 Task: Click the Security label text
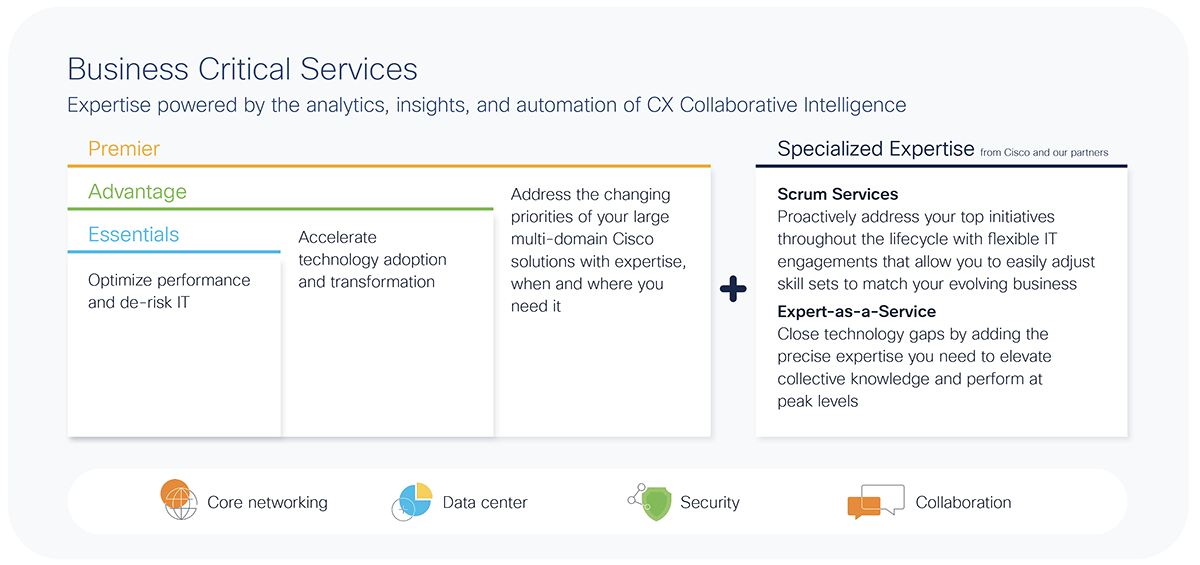[709, 503]
